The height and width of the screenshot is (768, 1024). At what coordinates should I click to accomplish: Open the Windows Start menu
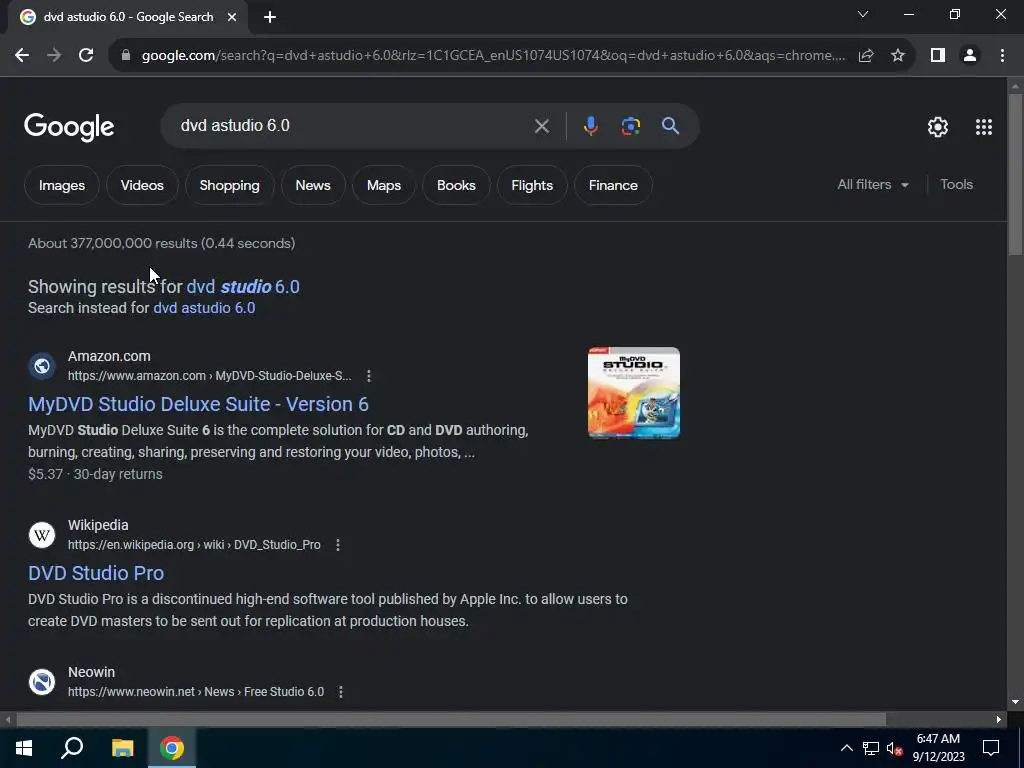click(x=24, y=748)
